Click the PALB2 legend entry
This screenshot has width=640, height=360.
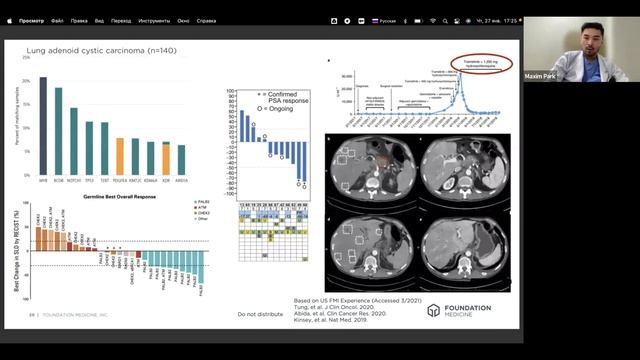[202, 202]
